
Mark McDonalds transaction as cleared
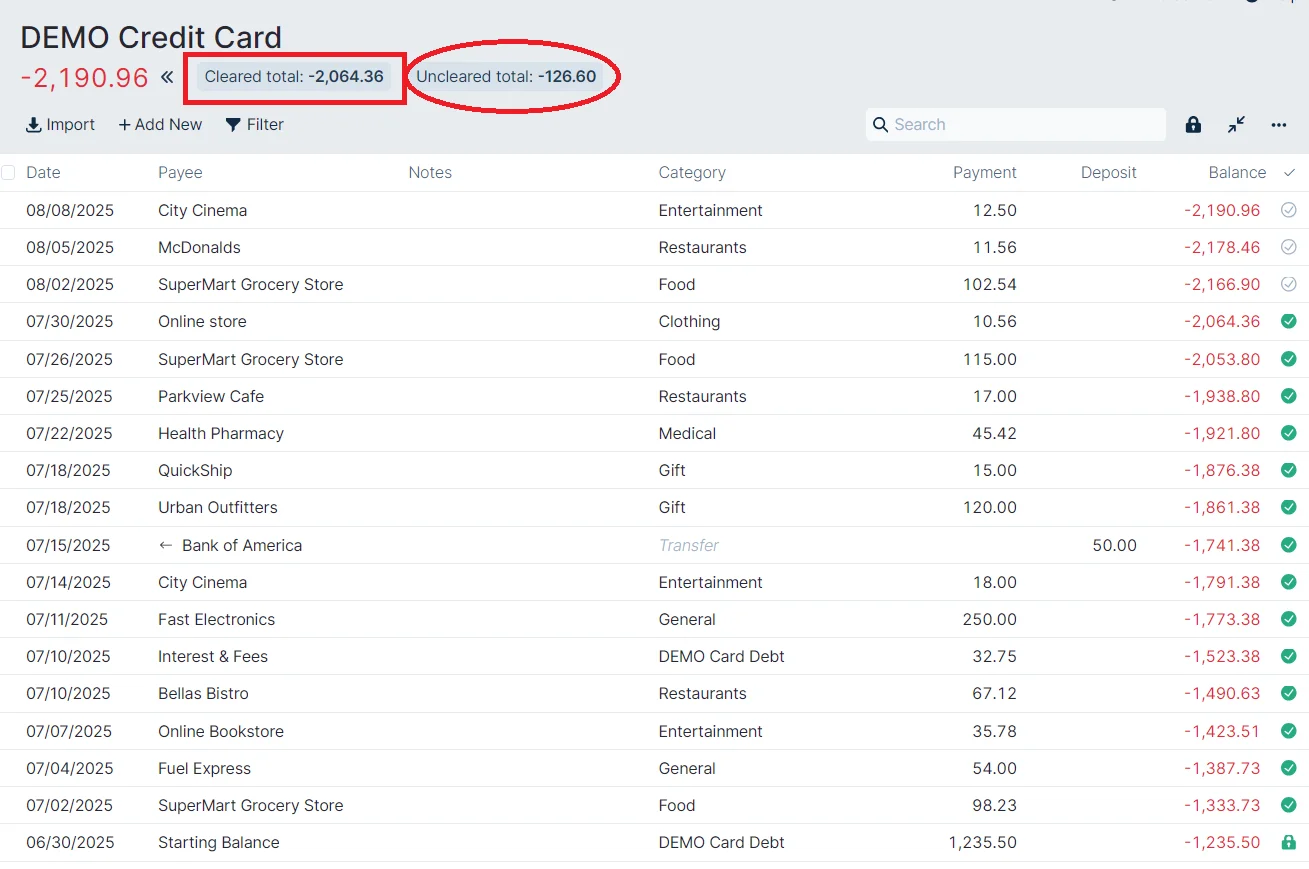1288,247
